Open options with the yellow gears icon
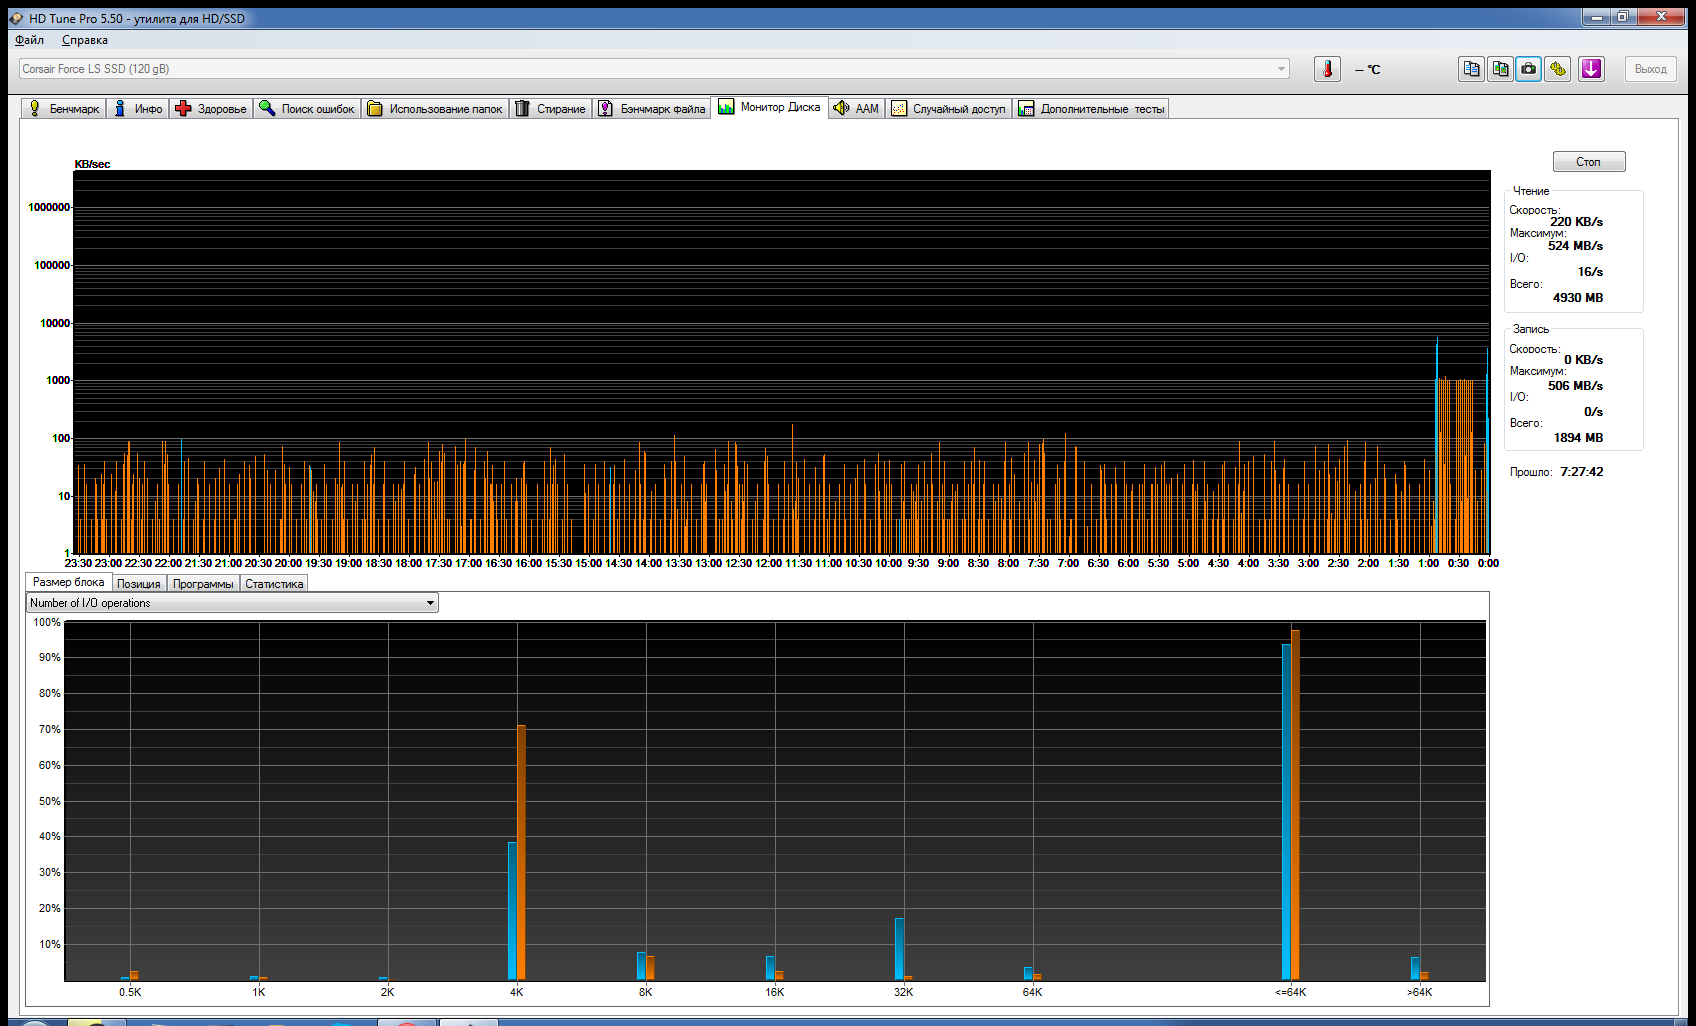 coord(1558,69)
